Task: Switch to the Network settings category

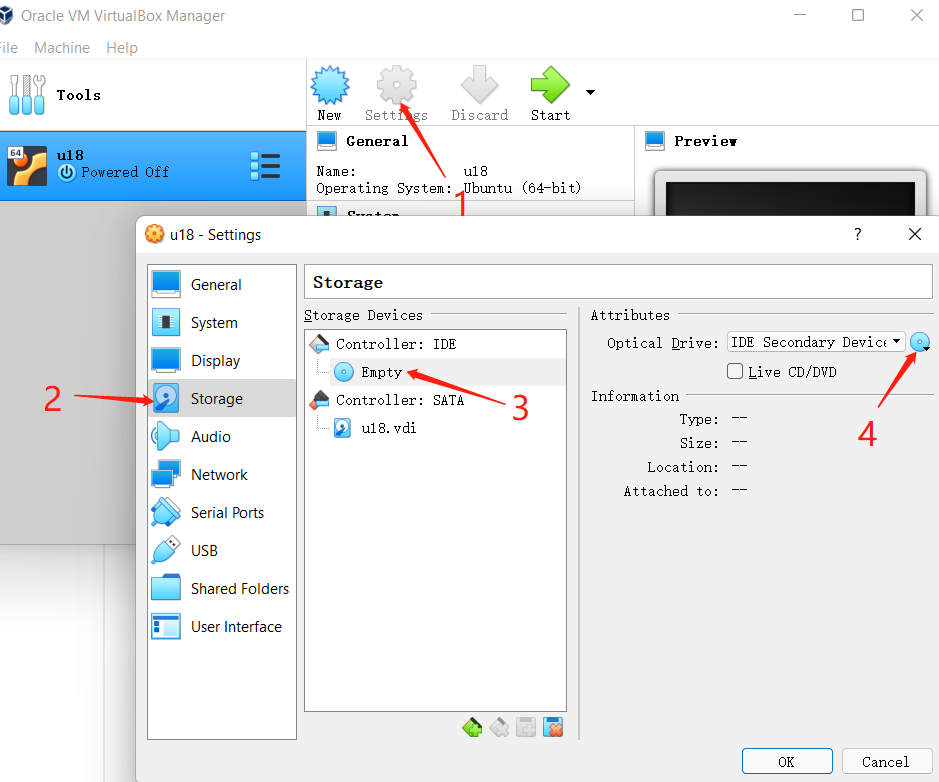Action: click(x=219, y=475)
